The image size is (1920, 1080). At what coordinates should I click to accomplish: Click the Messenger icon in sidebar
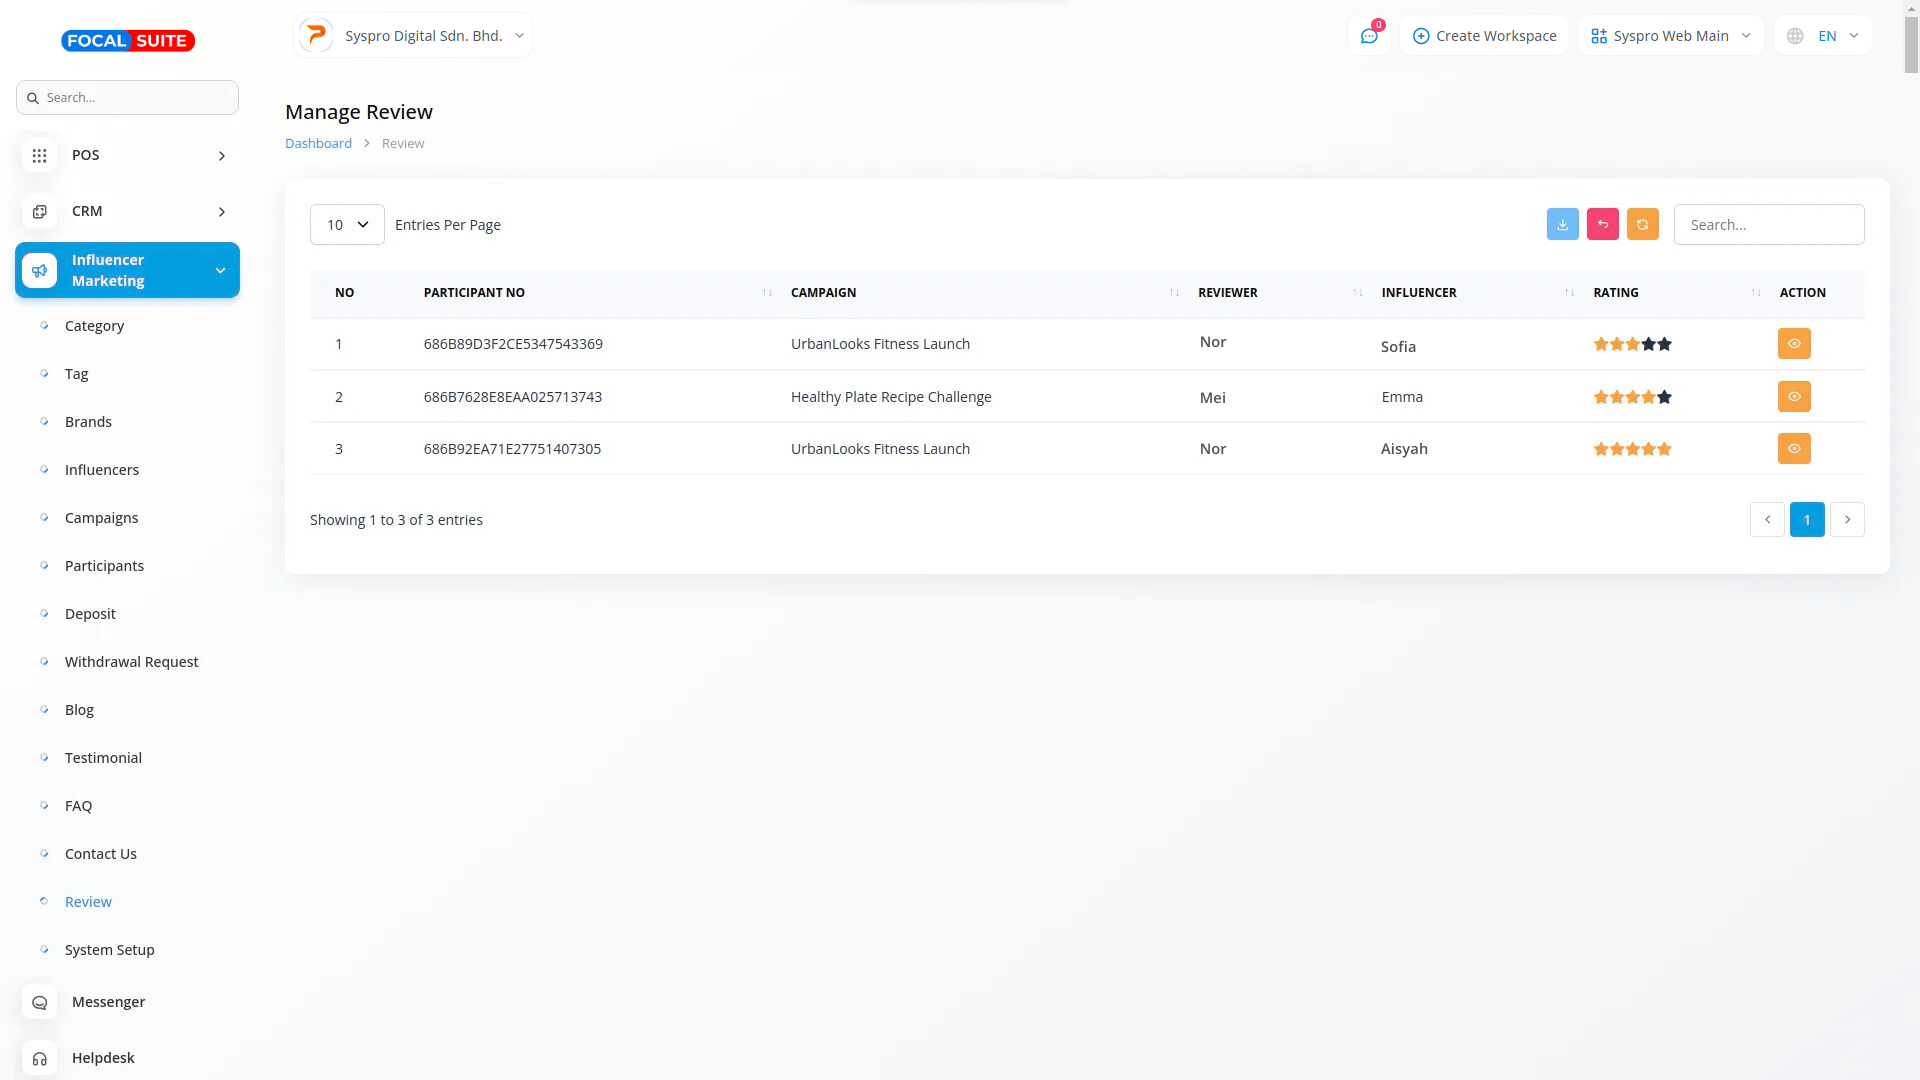(39, 1002)
